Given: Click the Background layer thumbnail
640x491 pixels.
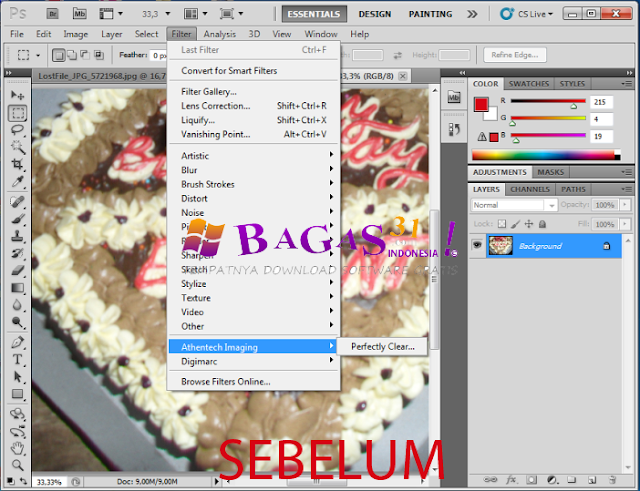Looking at the screenshot, I should pyautogui.click(x=500, y=246).
